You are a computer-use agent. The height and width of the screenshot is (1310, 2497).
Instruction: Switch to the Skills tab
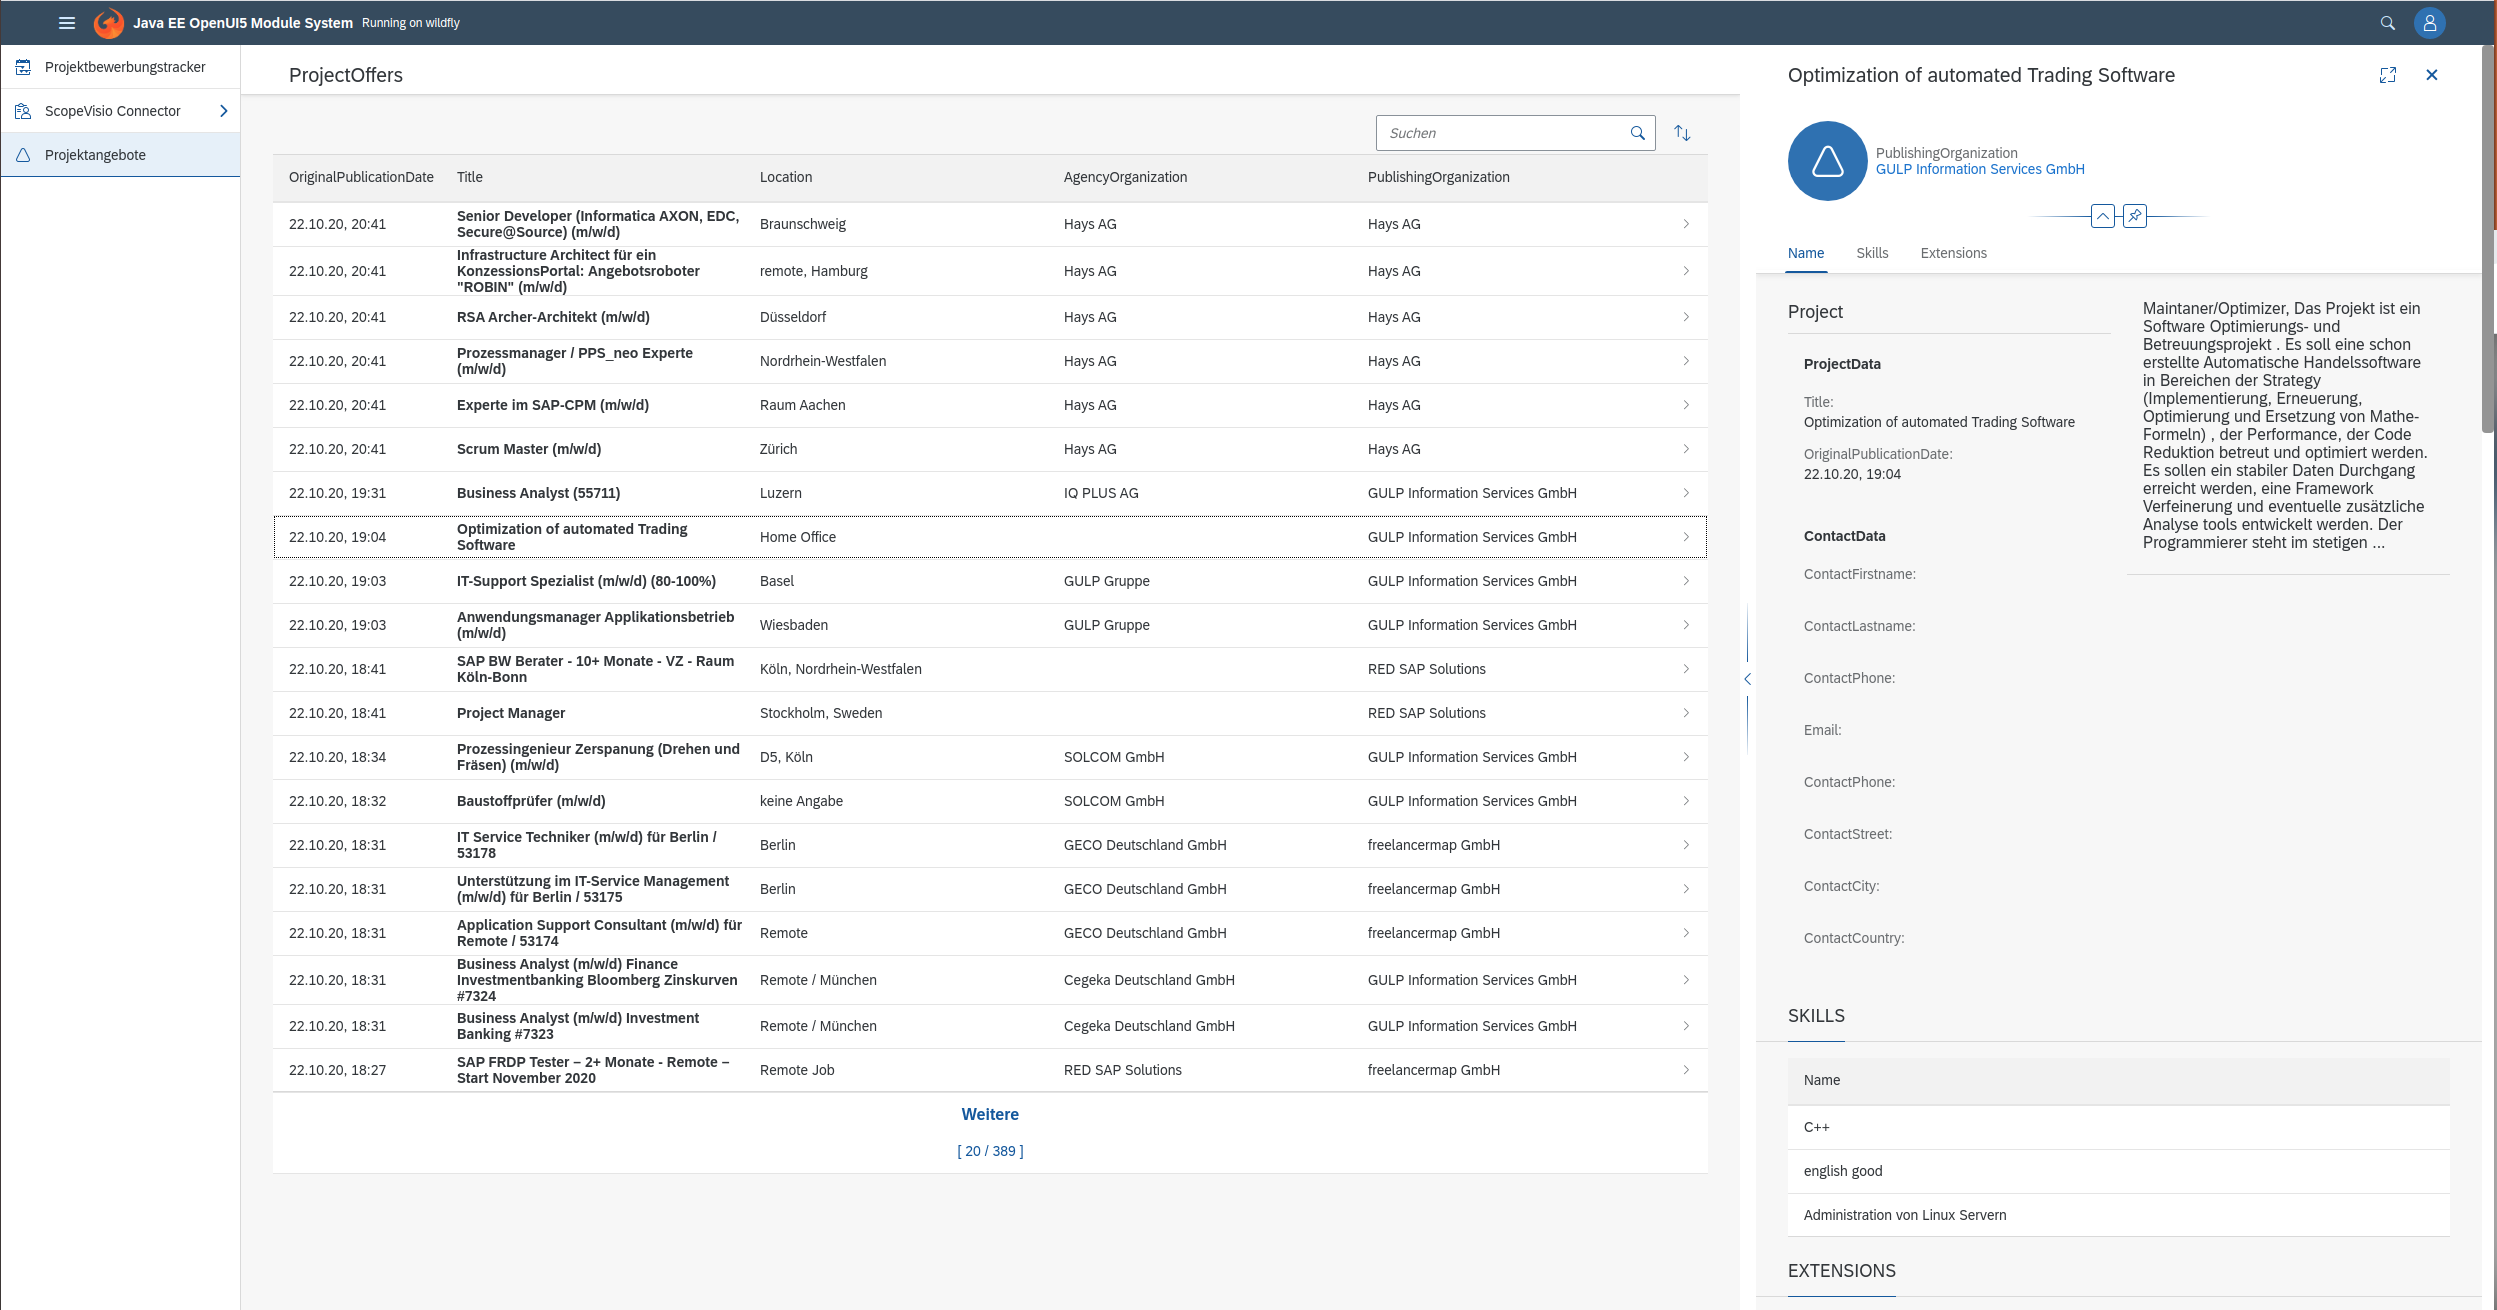click(x=1871, y=253)
